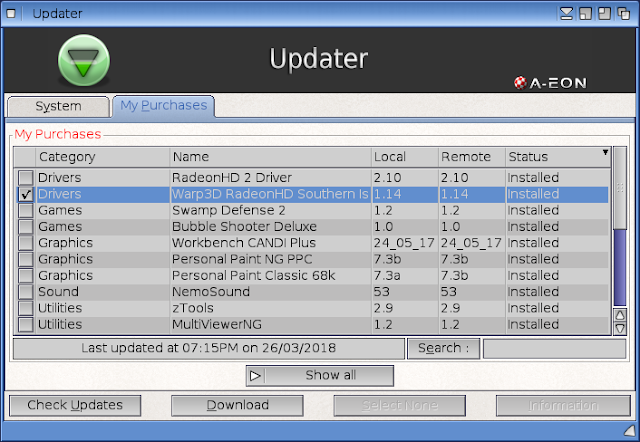Click the Search : button
The width and height of the screenshot is (640, 442).
(443, 349)
